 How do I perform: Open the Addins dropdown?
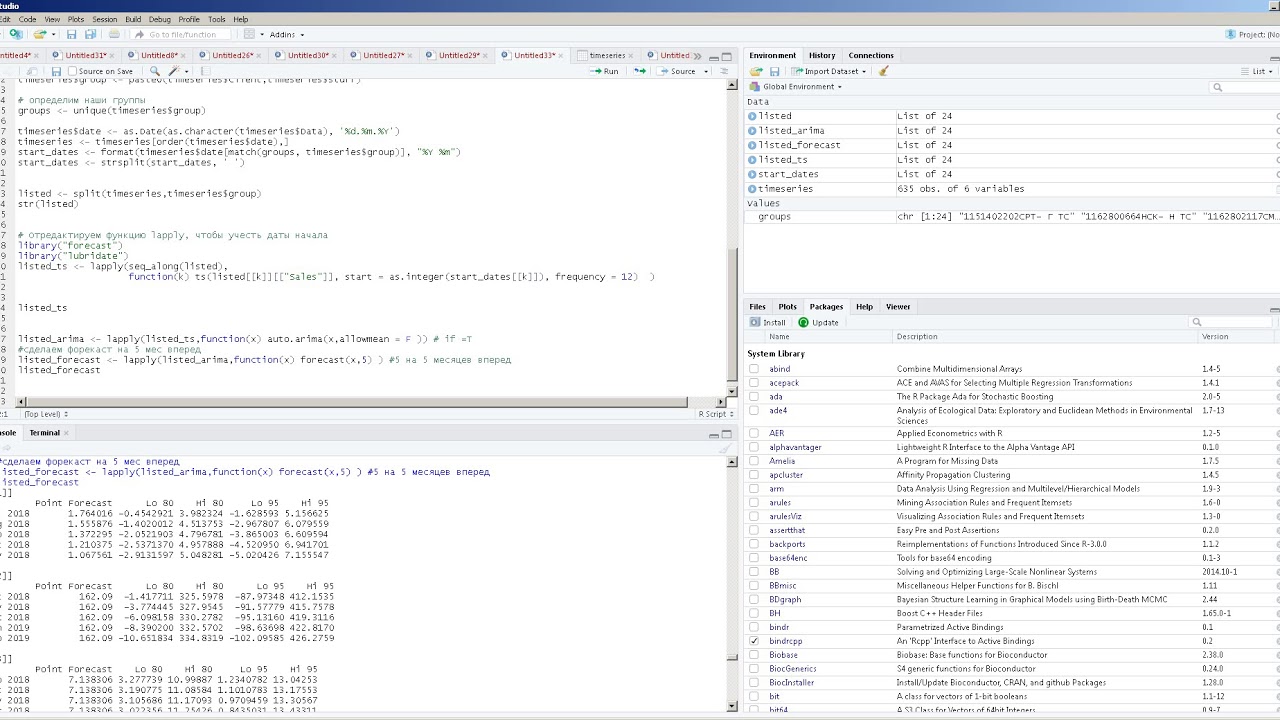(286, 34)
